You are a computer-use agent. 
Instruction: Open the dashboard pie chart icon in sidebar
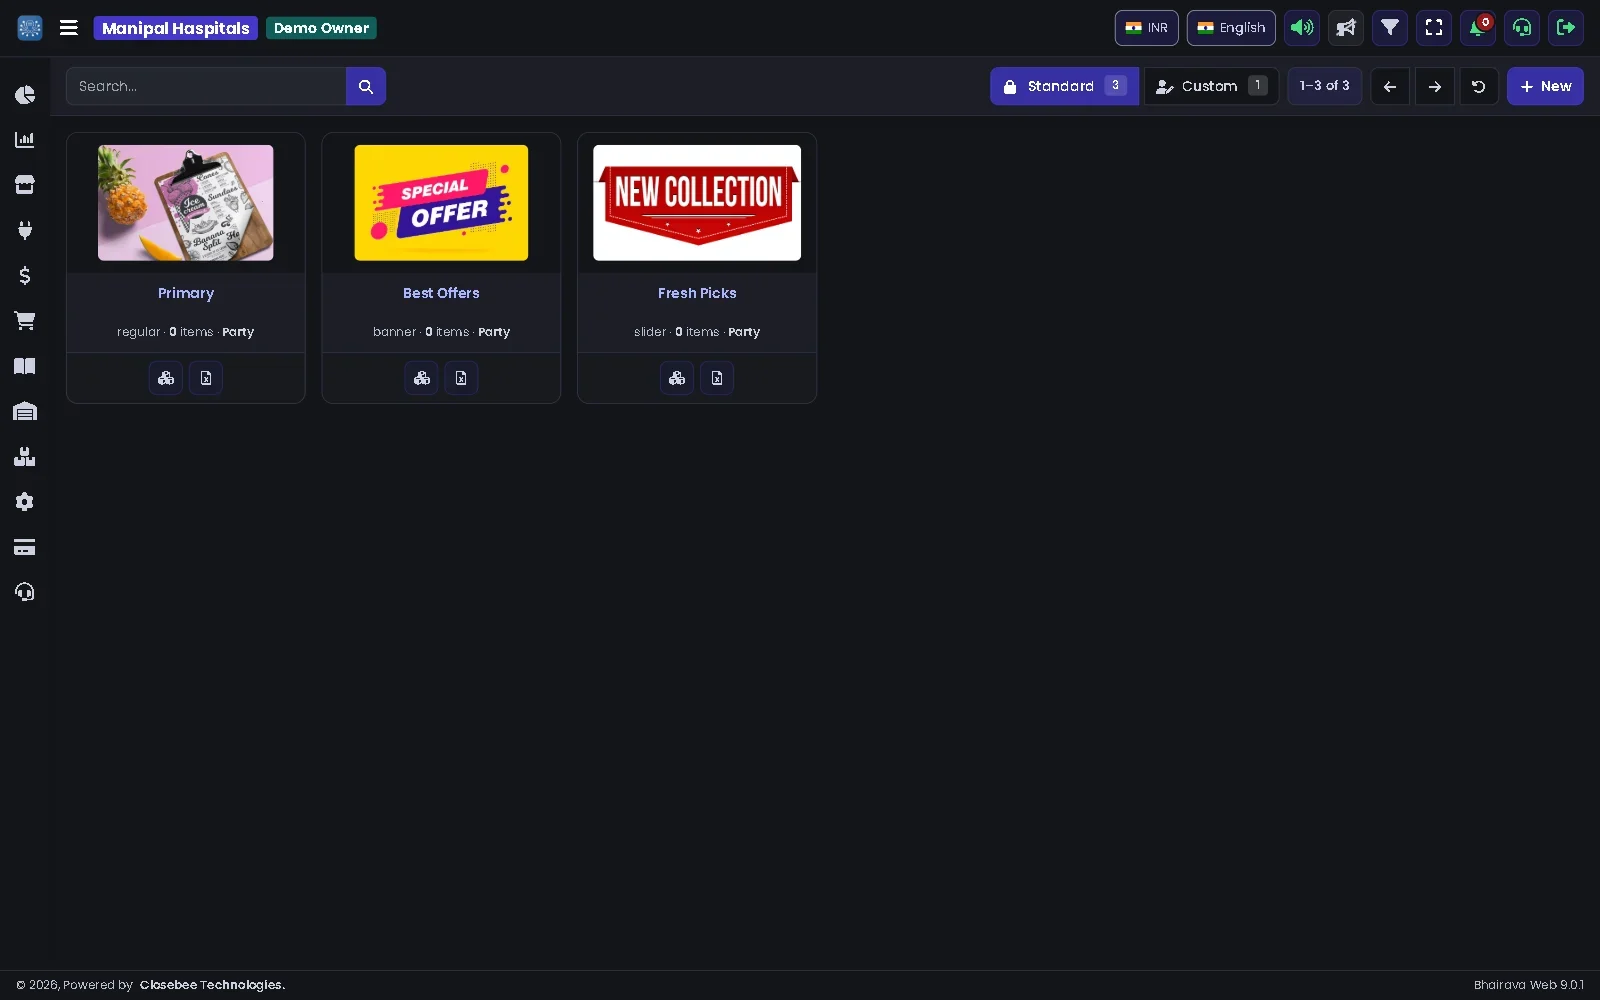25,95
